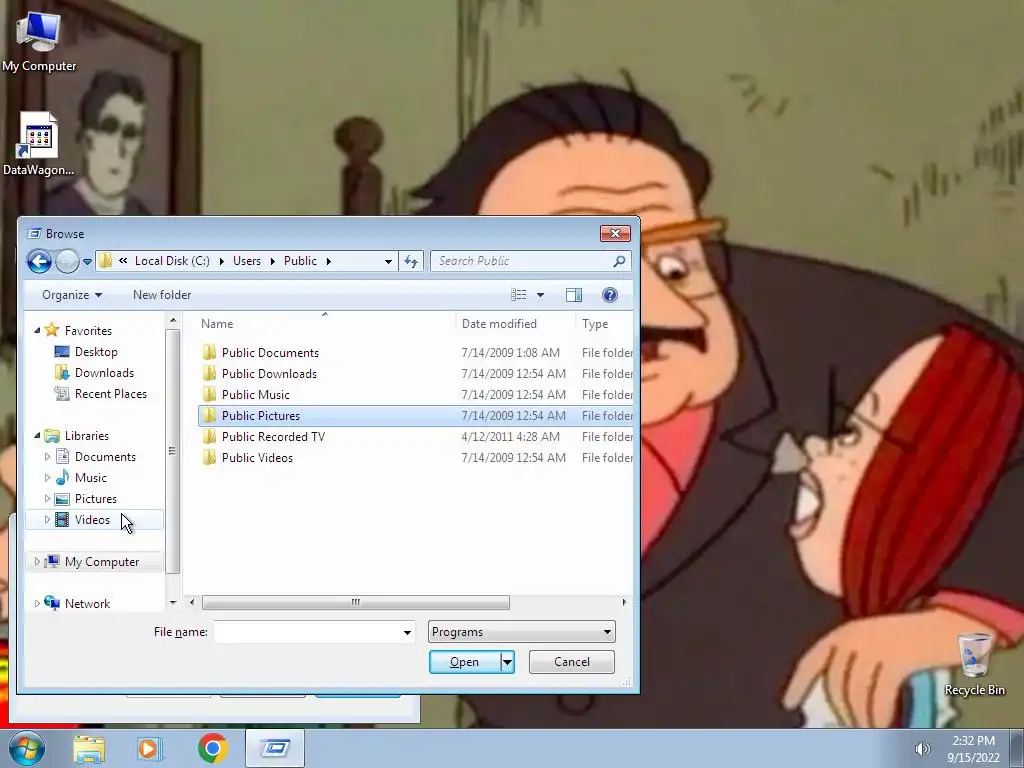Select Network in the navigation pane
The height and width of the screenshot is (768, 1024).
click(x=87, y=603)
